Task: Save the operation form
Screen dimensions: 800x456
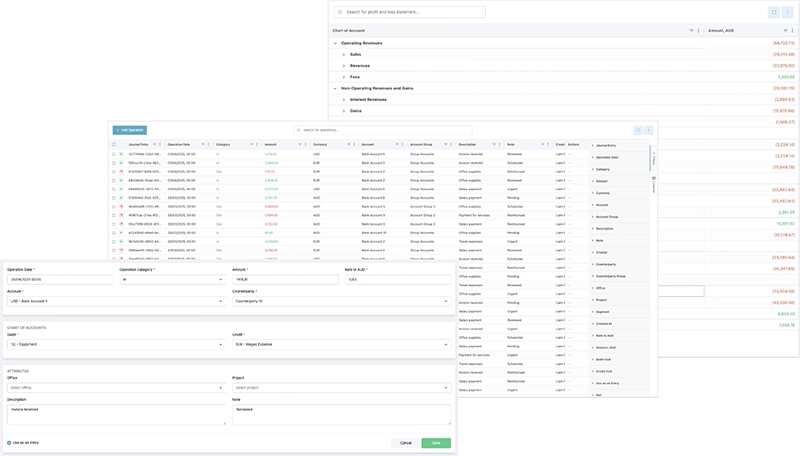Action: point(436,443)
